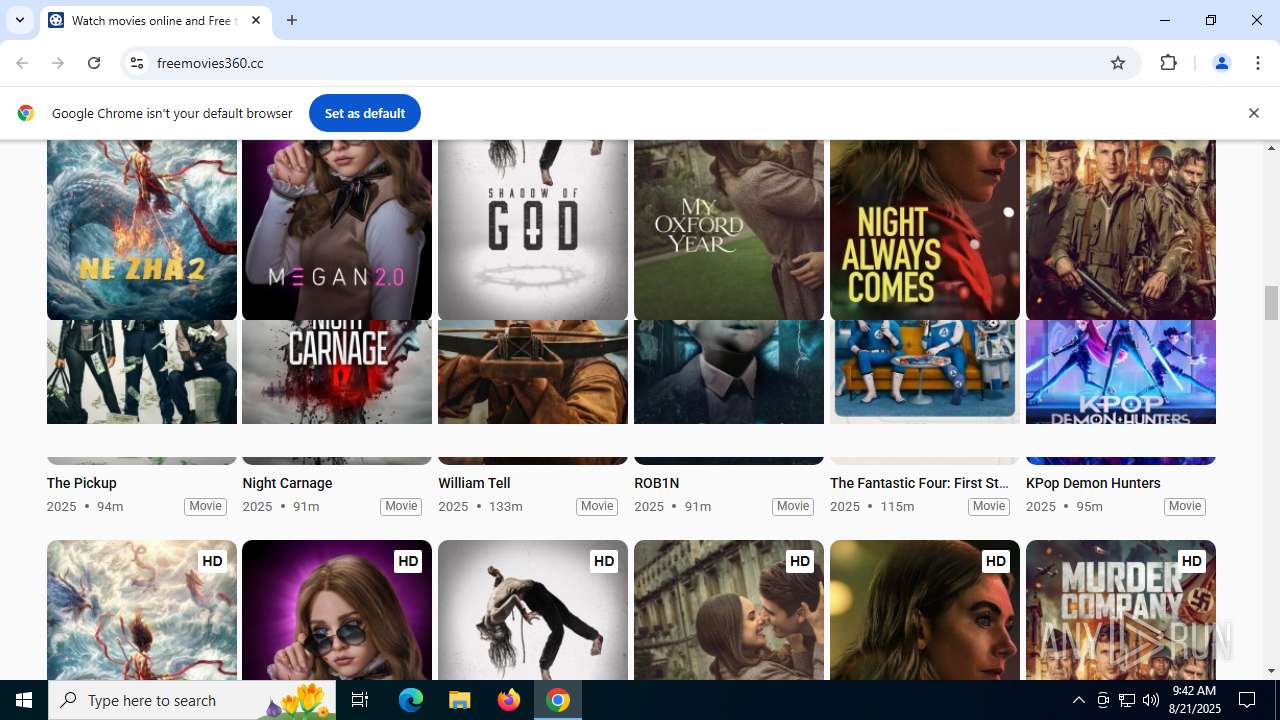The width and height of the screenshot is (1280, 720).
Task: Open the Shadow of God poster
Action: tap(533, 230)
